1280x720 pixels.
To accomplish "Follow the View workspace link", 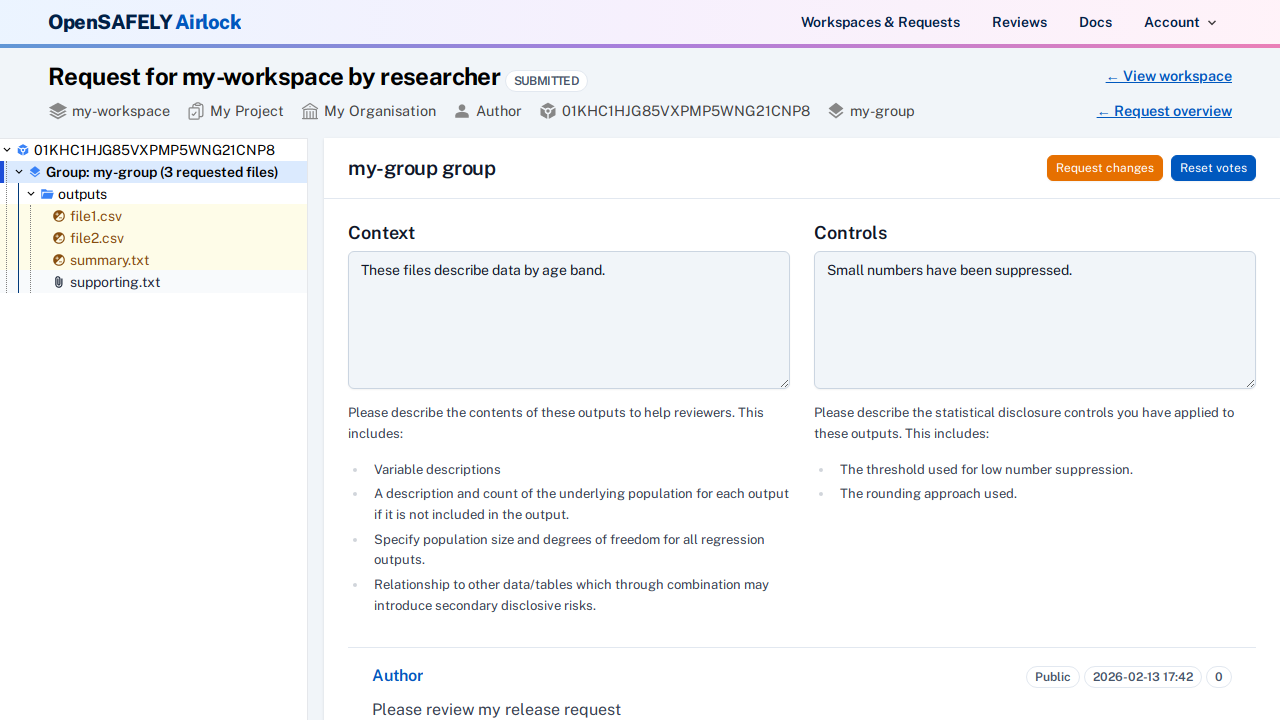I will coord(1168,76).
